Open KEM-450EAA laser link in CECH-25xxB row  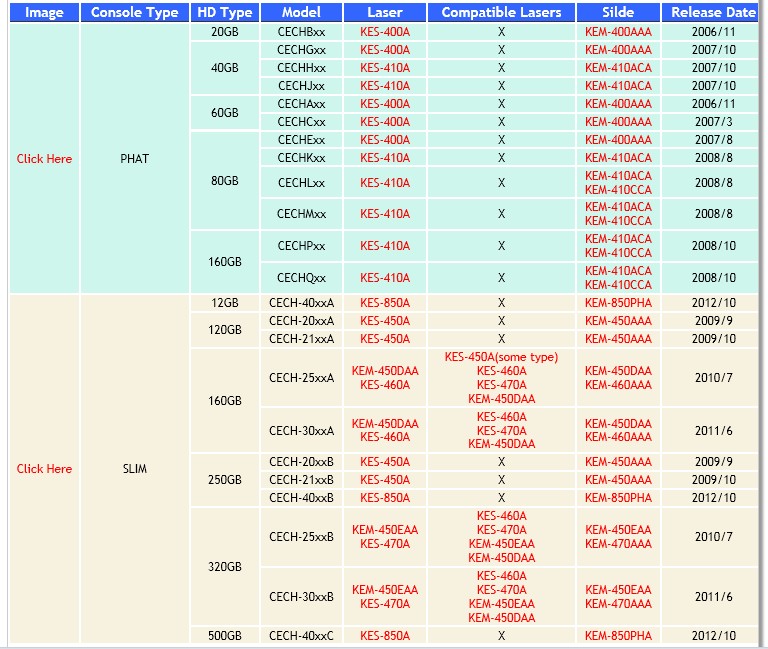coord(385,529)
